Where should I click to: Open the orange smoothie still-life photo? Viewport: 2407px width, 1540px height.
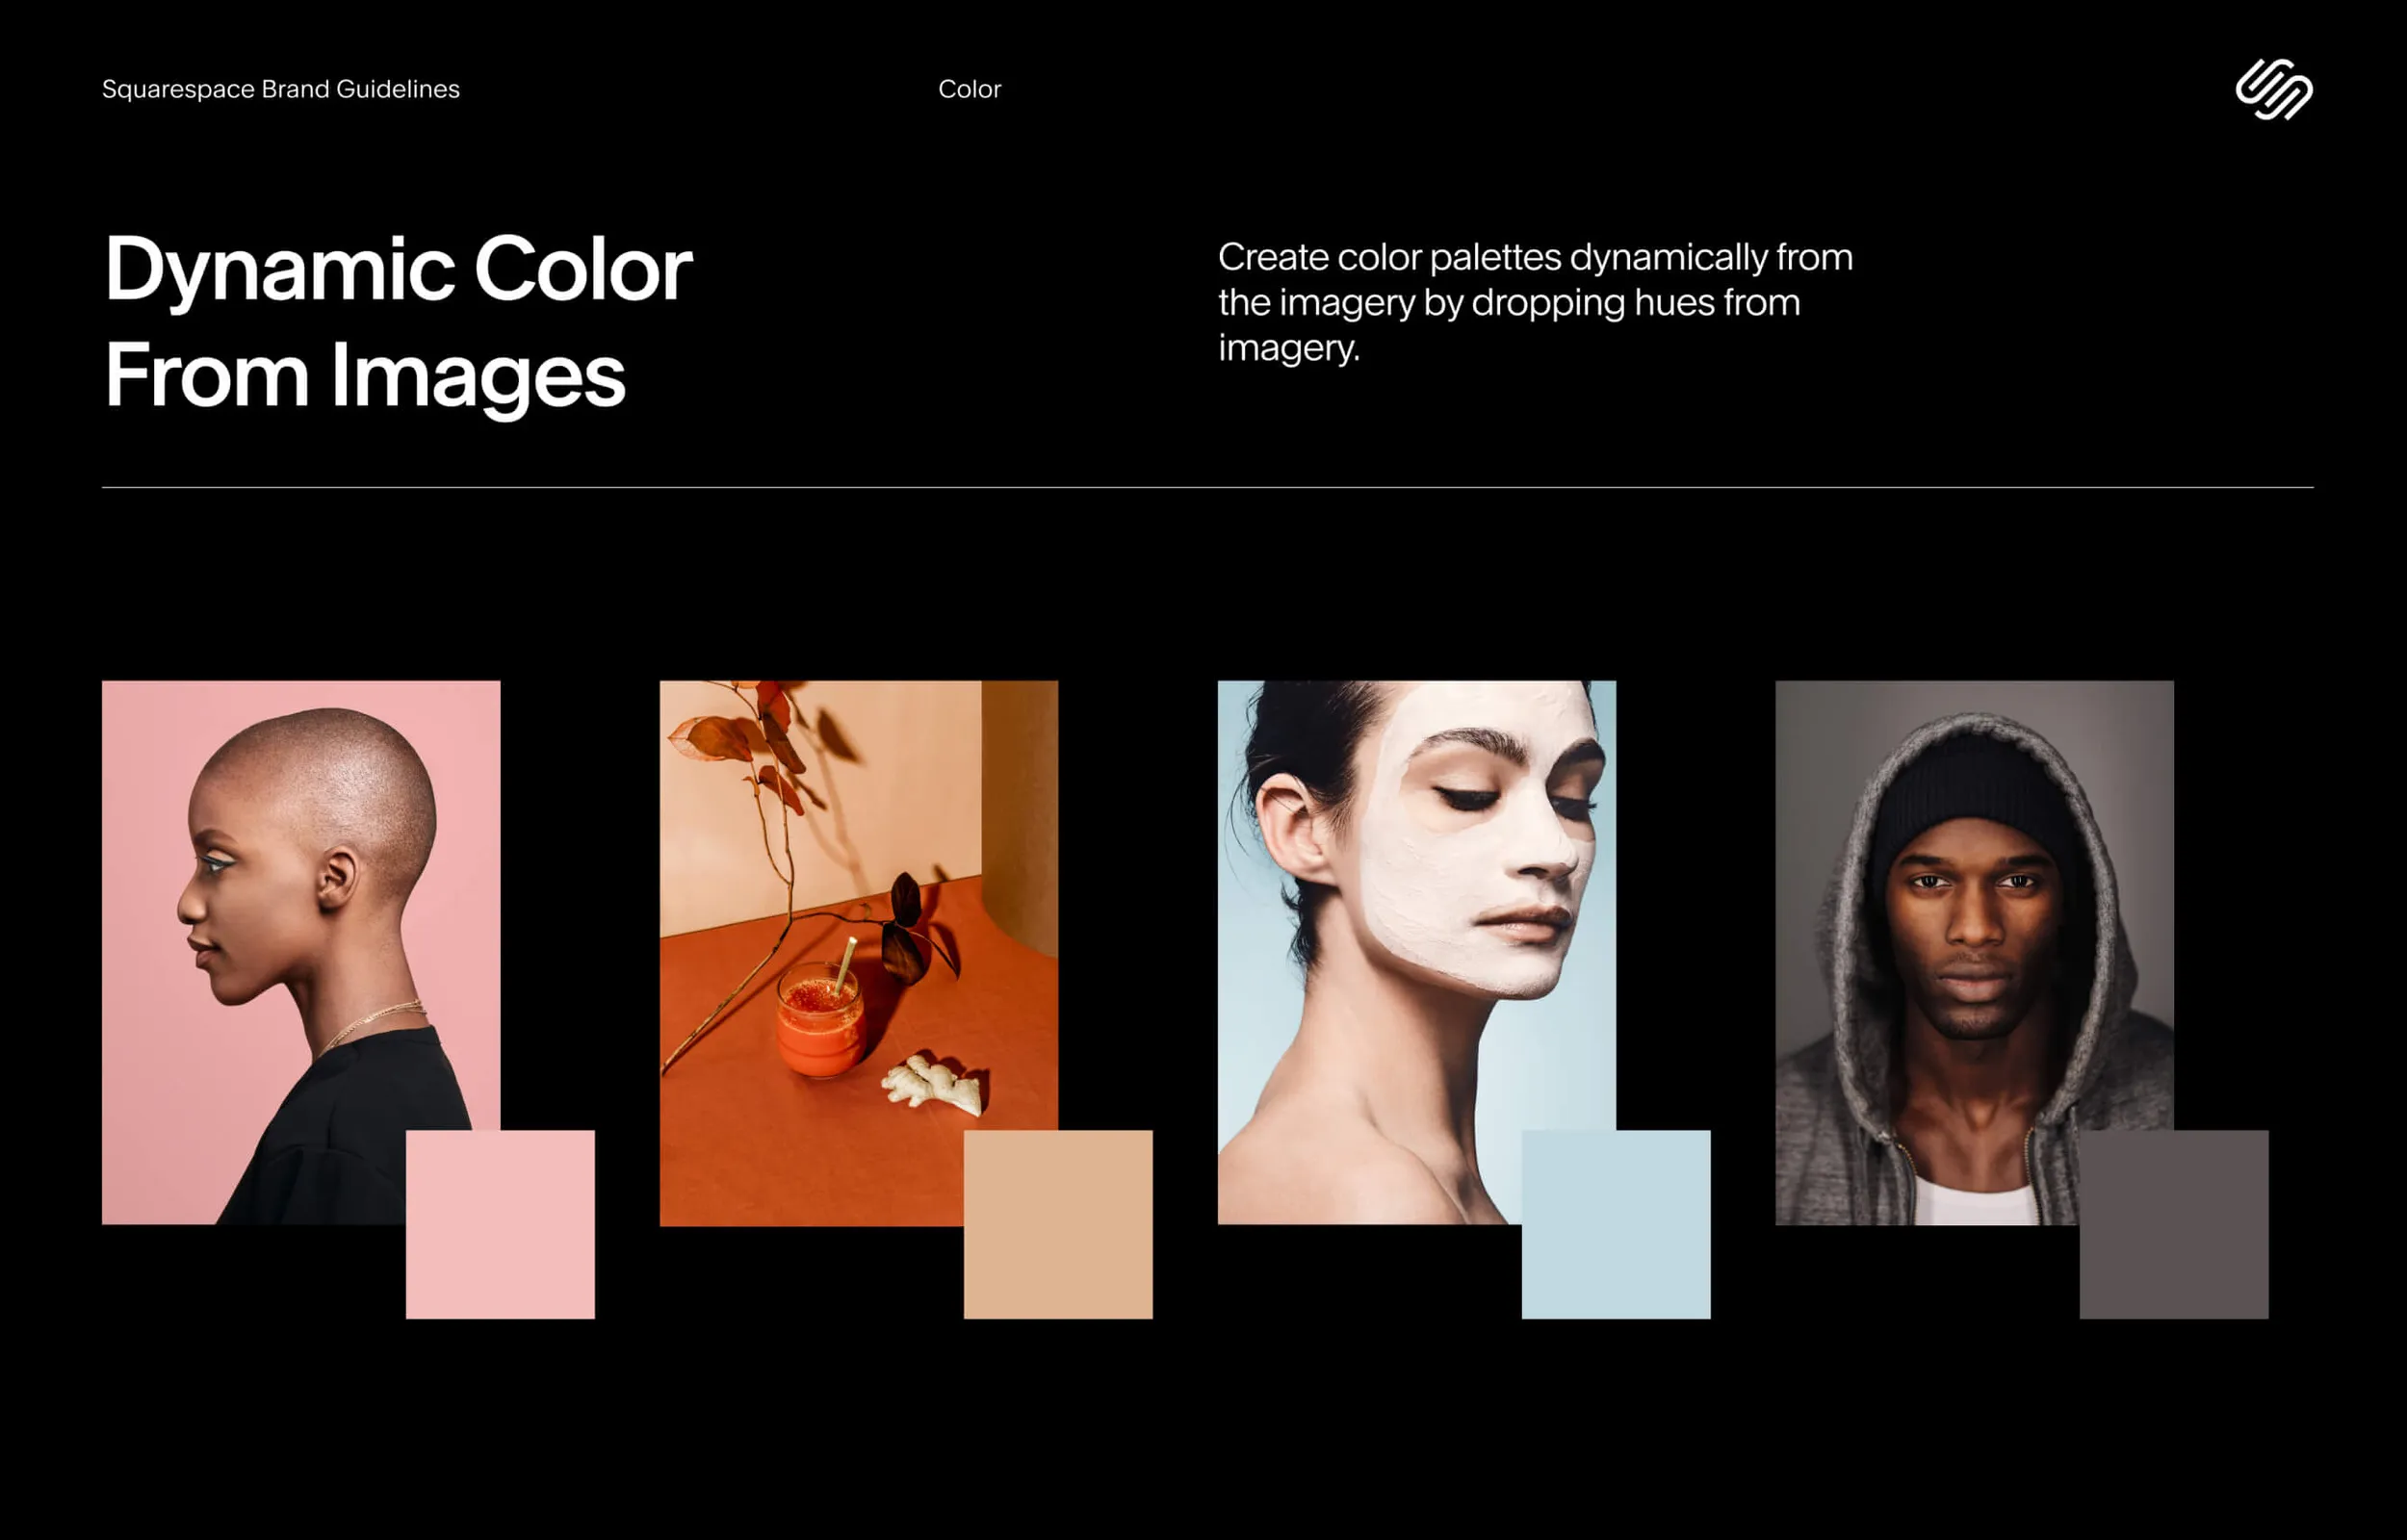point(859,953)
